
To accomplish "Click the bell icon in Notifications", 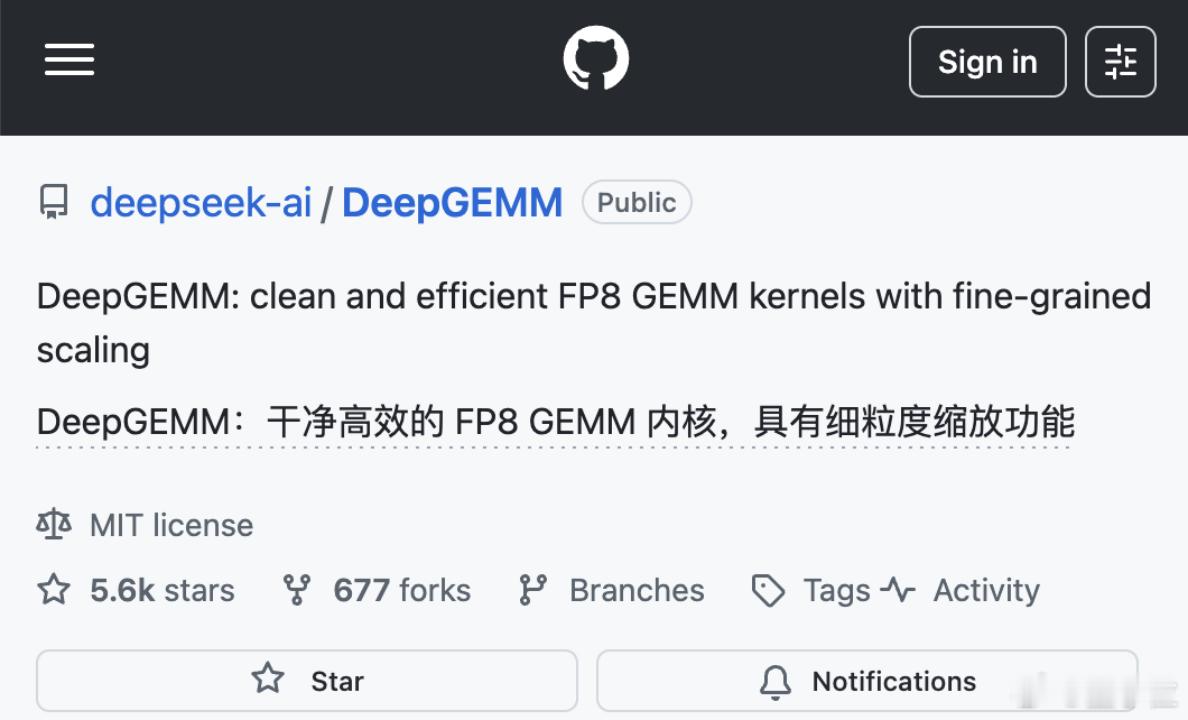I will click(775, 681).
